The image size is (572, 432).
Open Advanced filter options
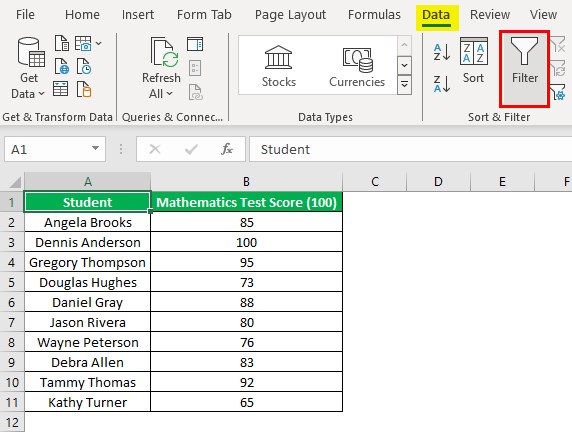pos(557,92)
